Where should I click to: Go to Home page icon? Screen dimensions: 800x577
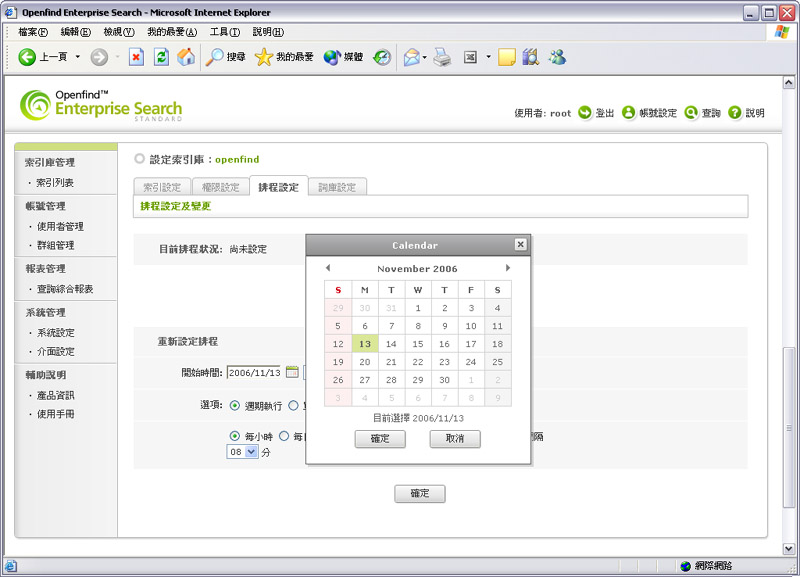coord(186,57)
